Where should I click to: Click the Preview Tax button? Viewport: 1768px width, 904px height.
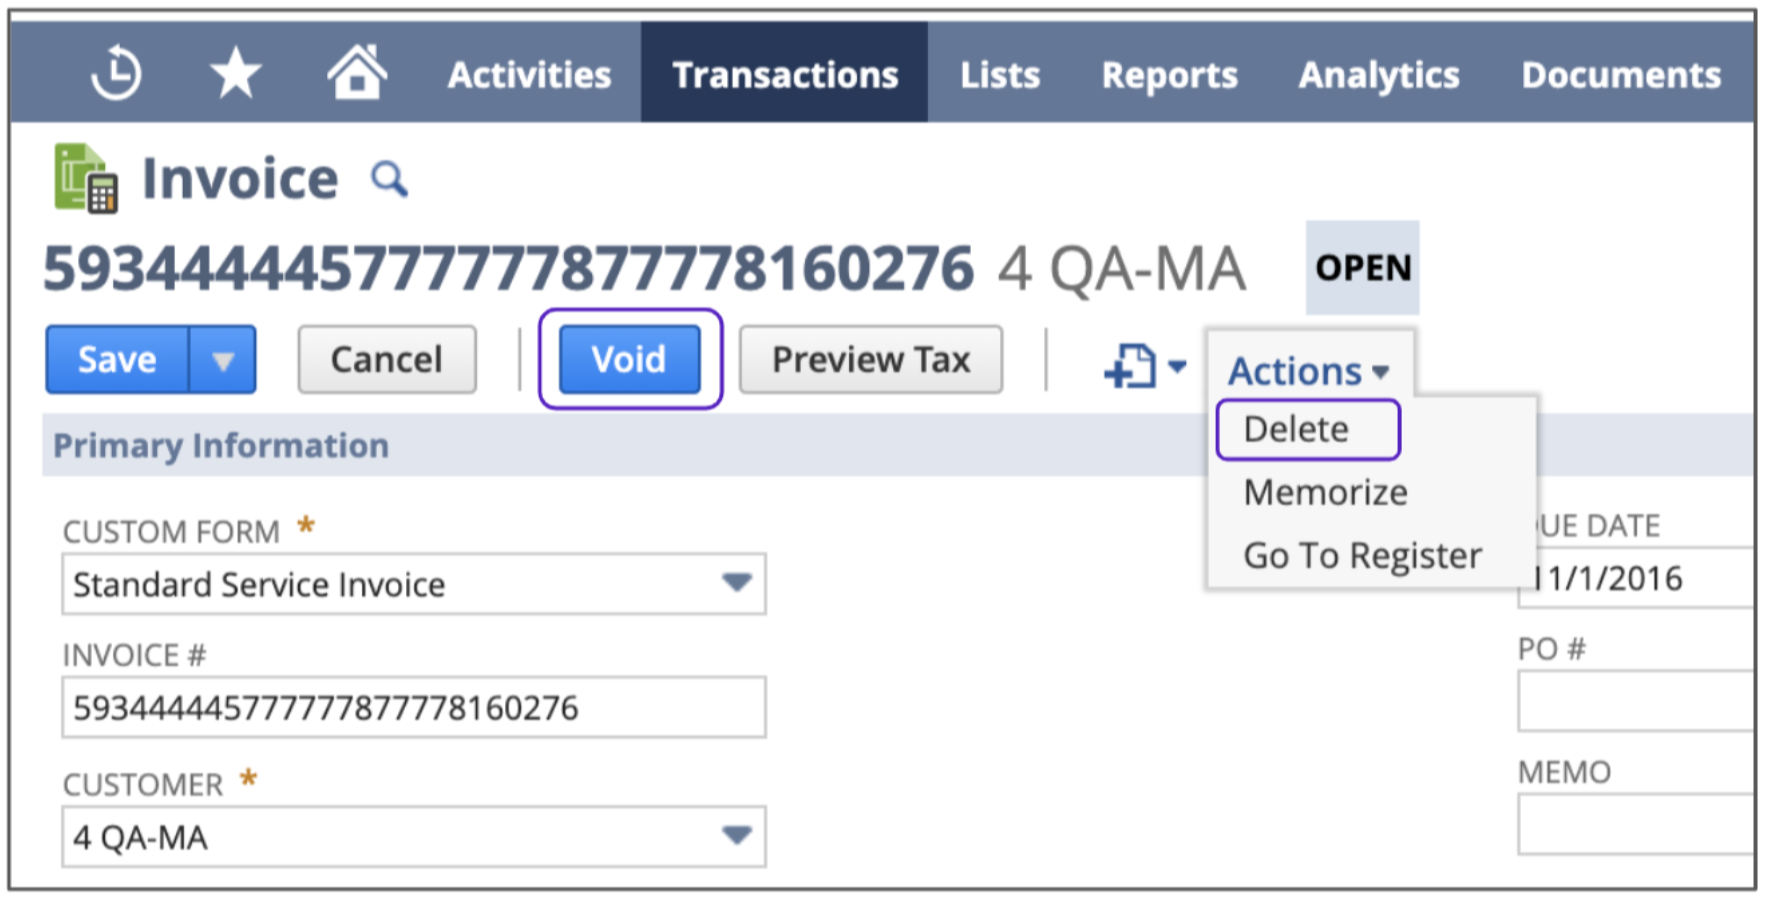871,359
